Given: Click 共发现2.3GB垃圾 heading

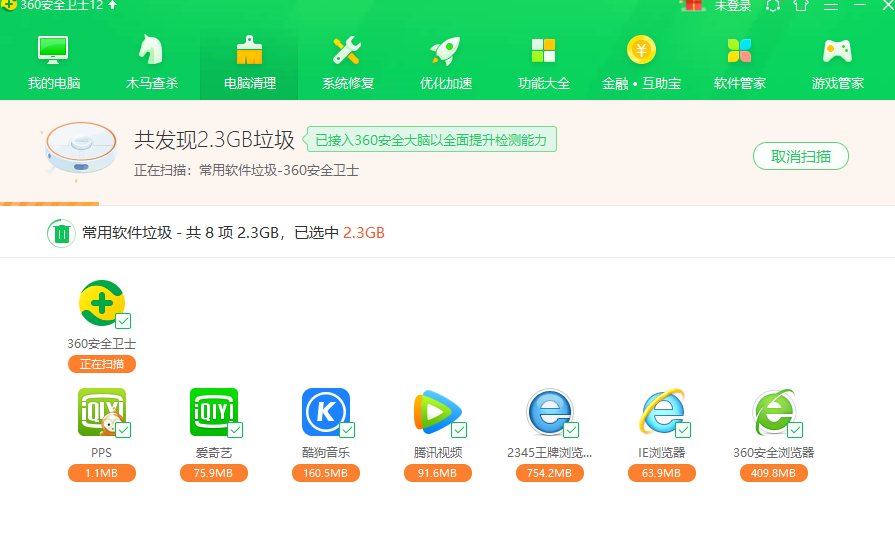Looking at the screenshot, I should 214,140.
